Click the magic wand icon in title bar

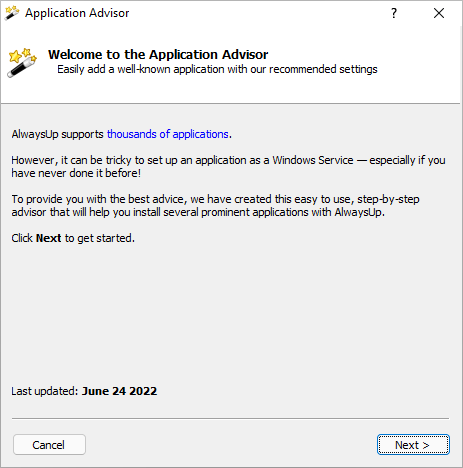pos(12,13)
